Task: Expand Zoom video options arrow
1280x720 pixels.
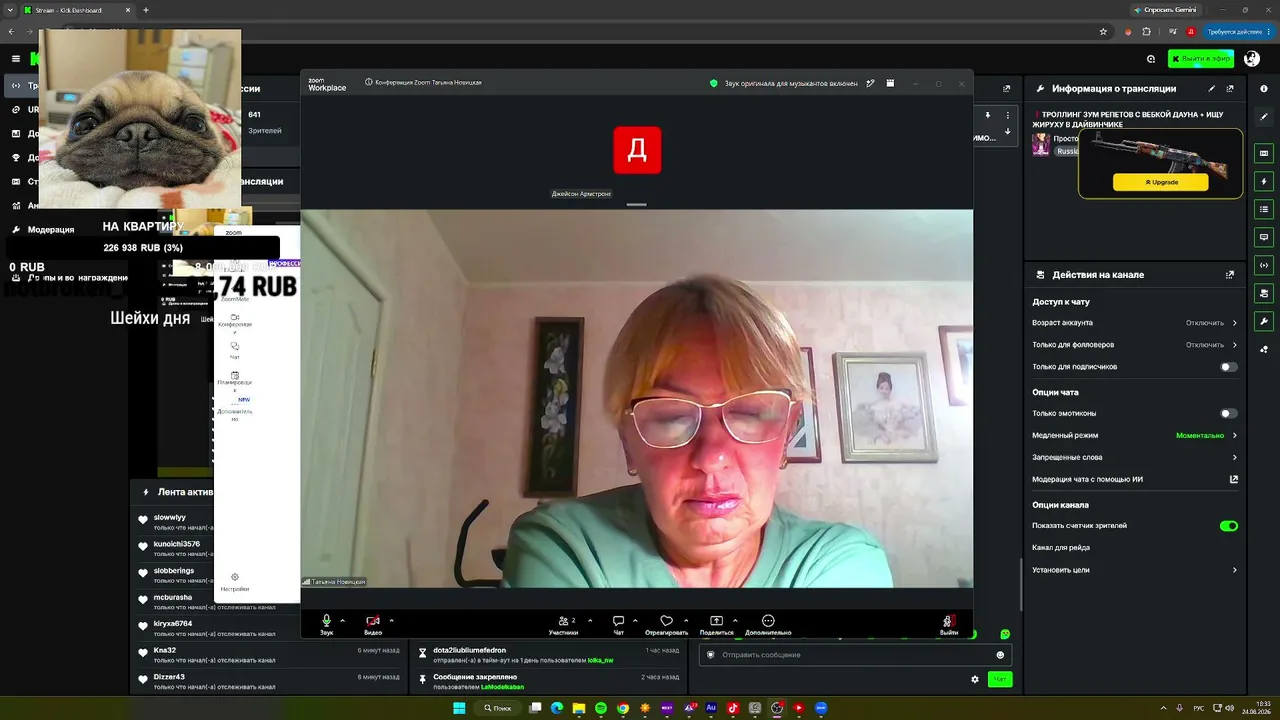Action: pyautogui.click(x=391, y=620)
